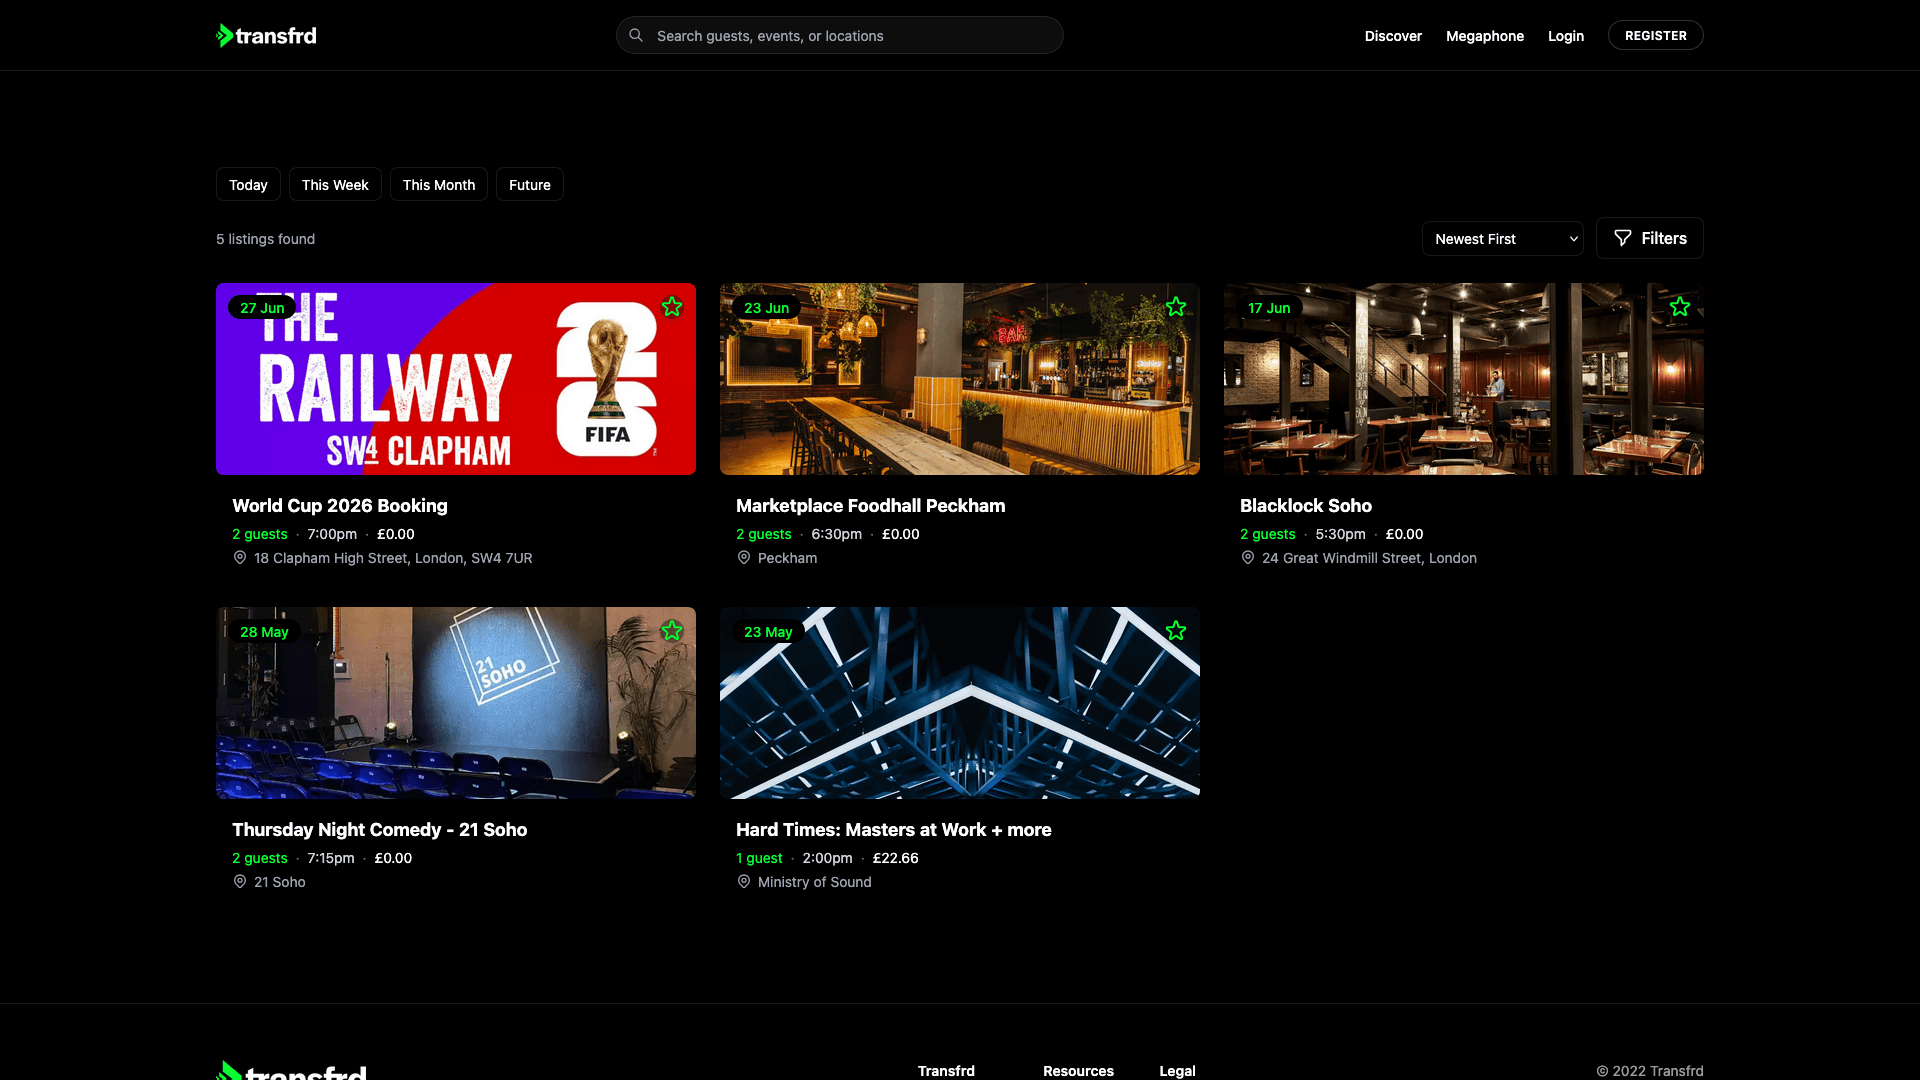Click the '© 2022 Transfrd' copyright text
Image resolution: width=1920 pixels, height=1080 pixels.
coord(1650,1071)
